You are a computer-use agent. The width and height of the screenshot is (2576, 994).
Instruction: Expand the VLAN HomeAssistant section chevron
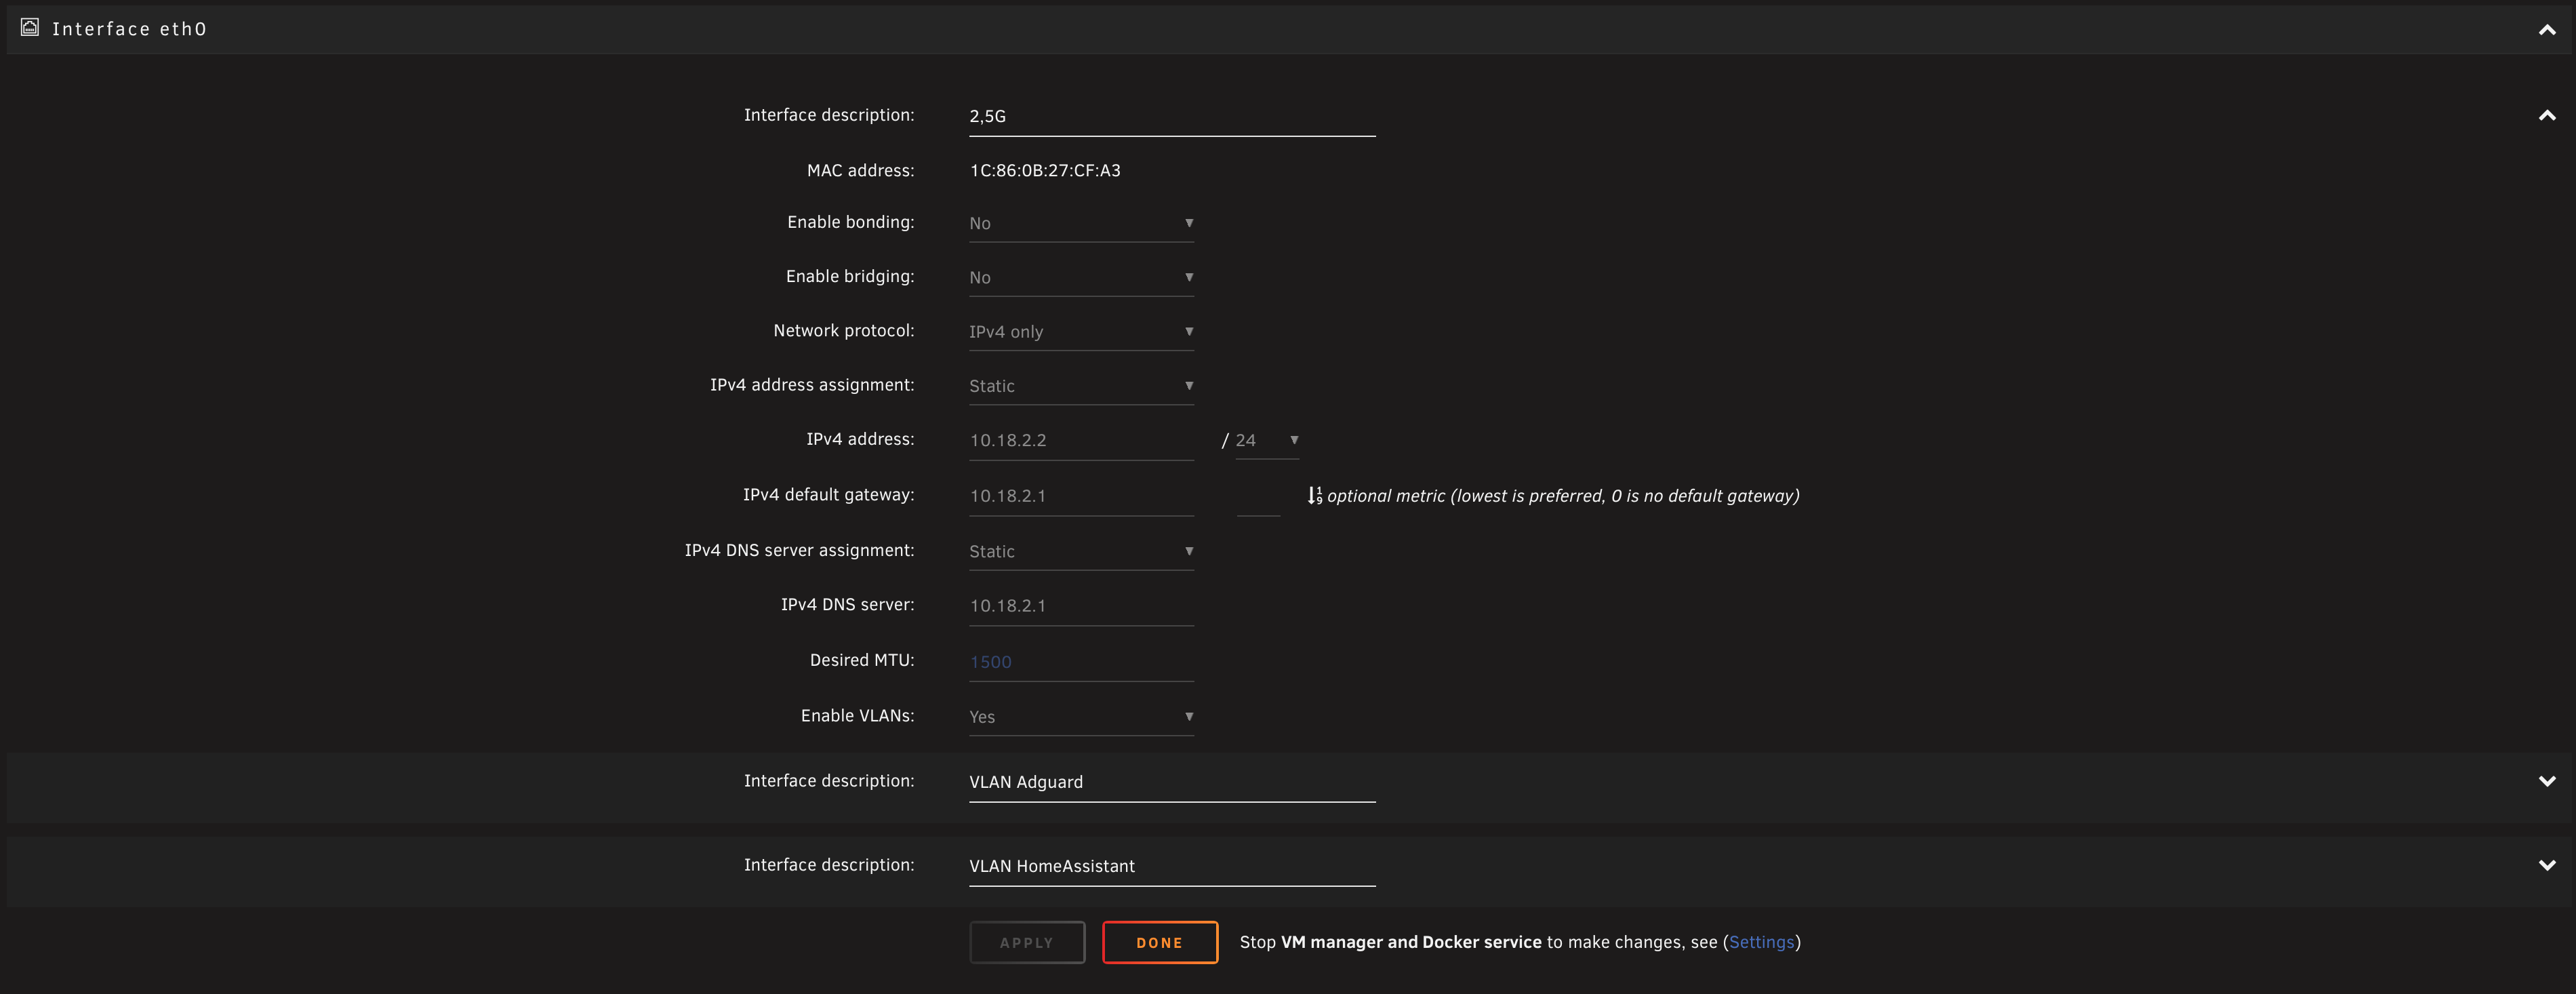pos(2546,865)
